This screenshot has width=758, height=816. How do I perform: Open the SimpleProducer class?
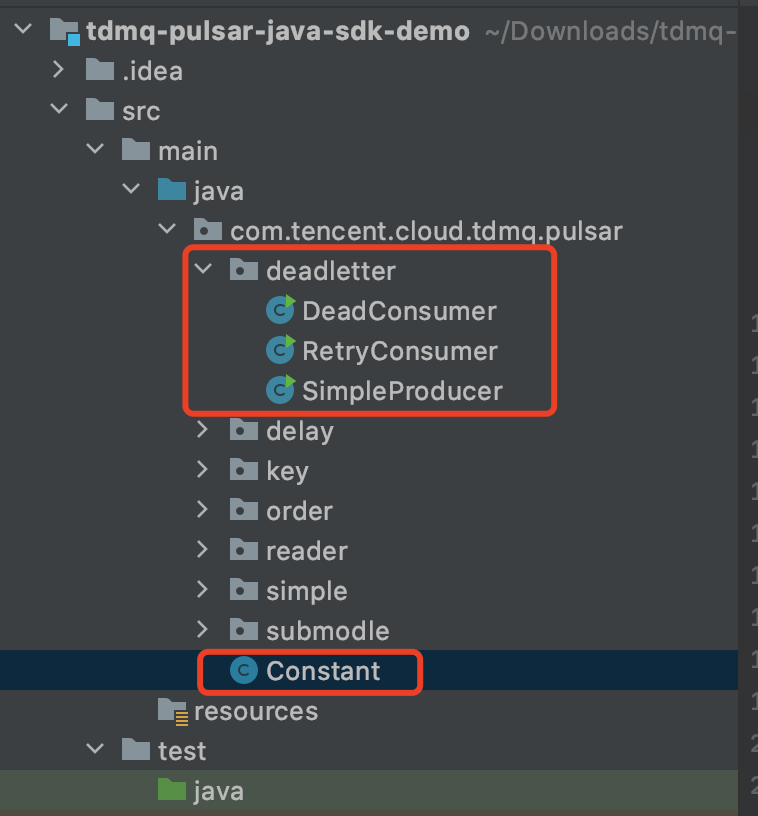(x=403, y=391)
